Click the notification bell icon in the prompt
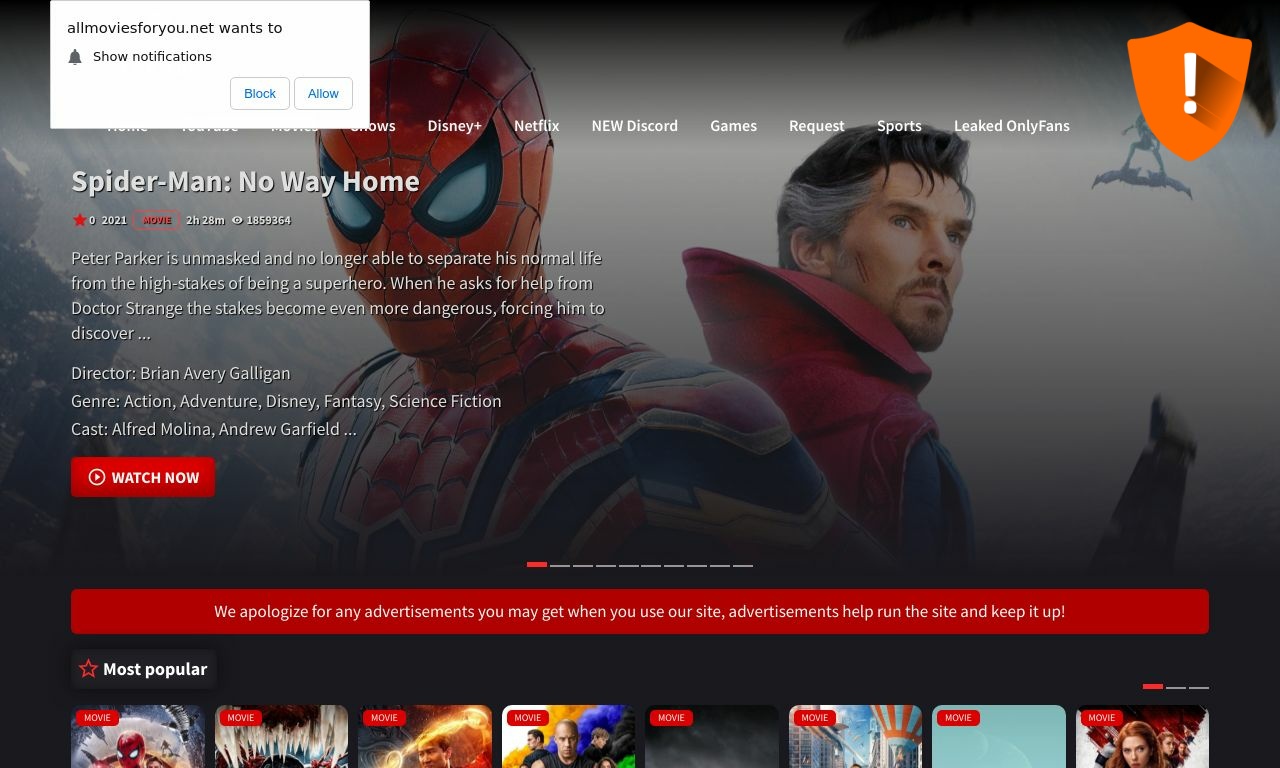 75,57
